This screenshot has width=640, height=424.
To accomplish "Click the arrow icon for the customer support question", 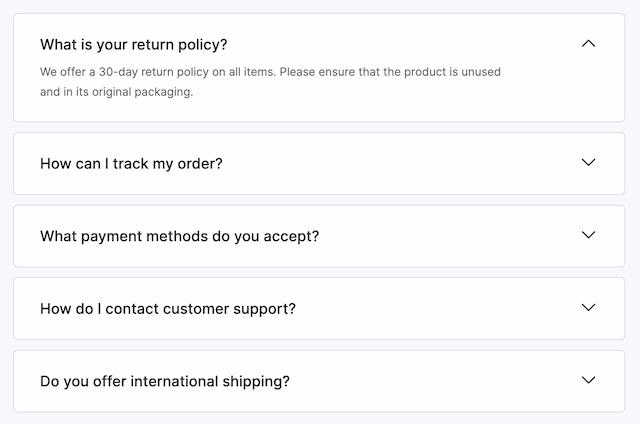I will pos(588,308).
